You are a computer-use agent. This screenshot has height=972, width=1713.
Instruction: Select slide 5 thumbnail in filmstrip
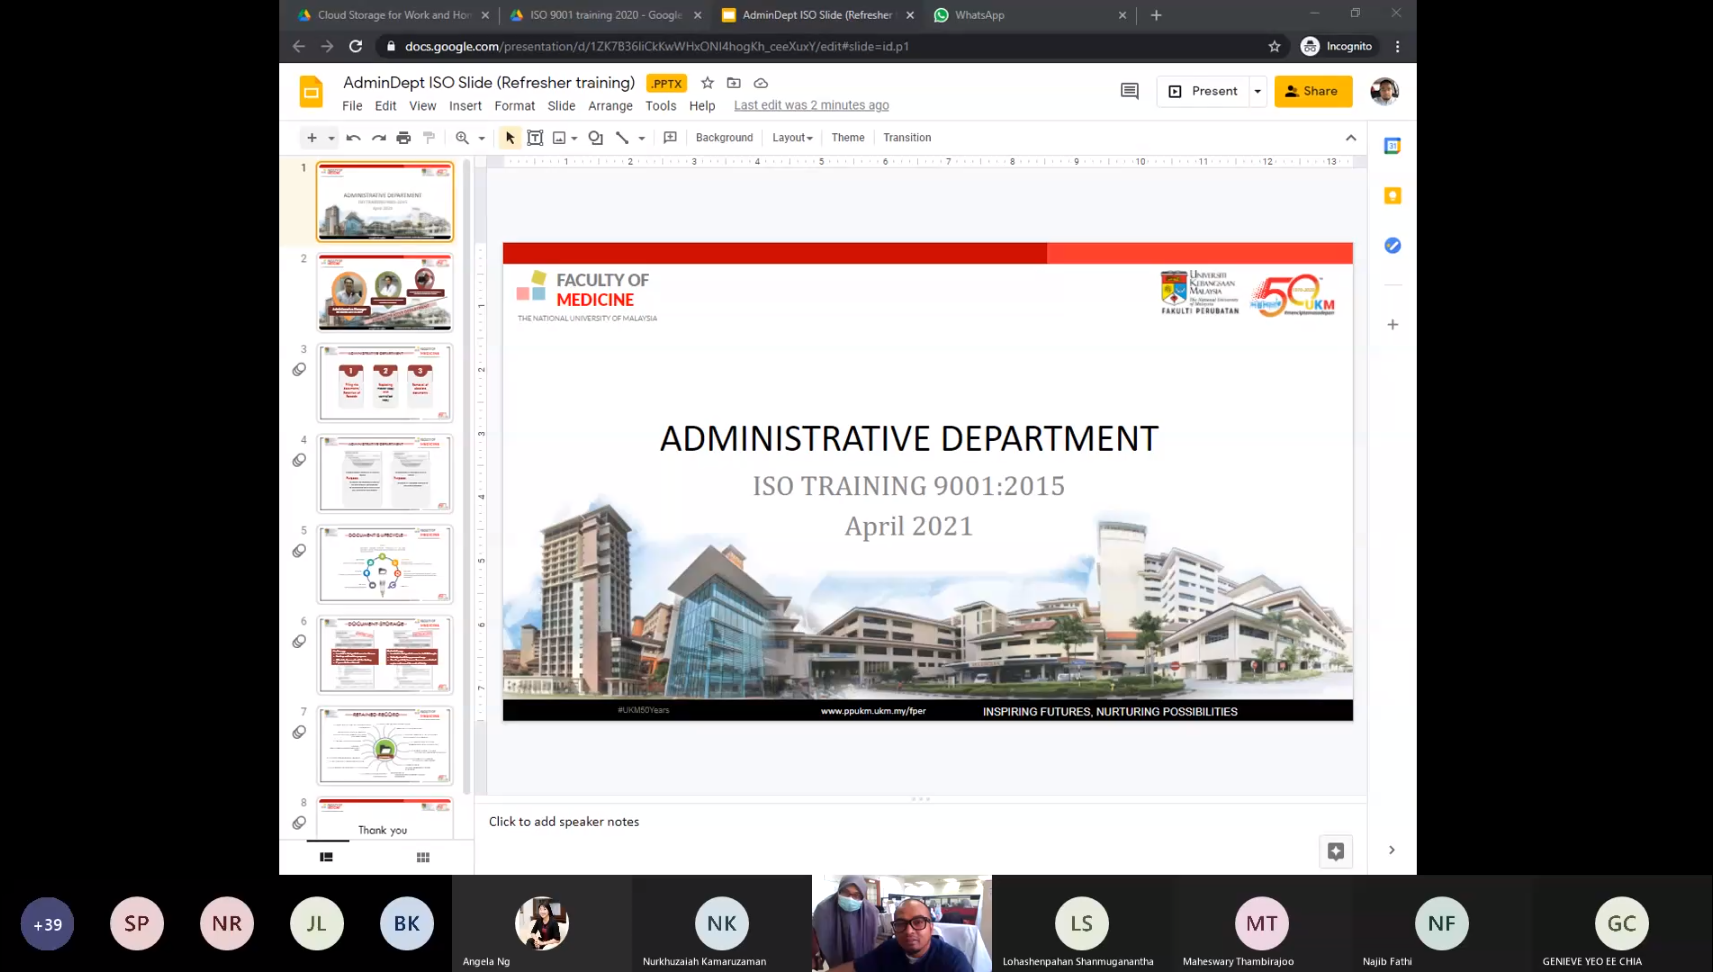385,564
